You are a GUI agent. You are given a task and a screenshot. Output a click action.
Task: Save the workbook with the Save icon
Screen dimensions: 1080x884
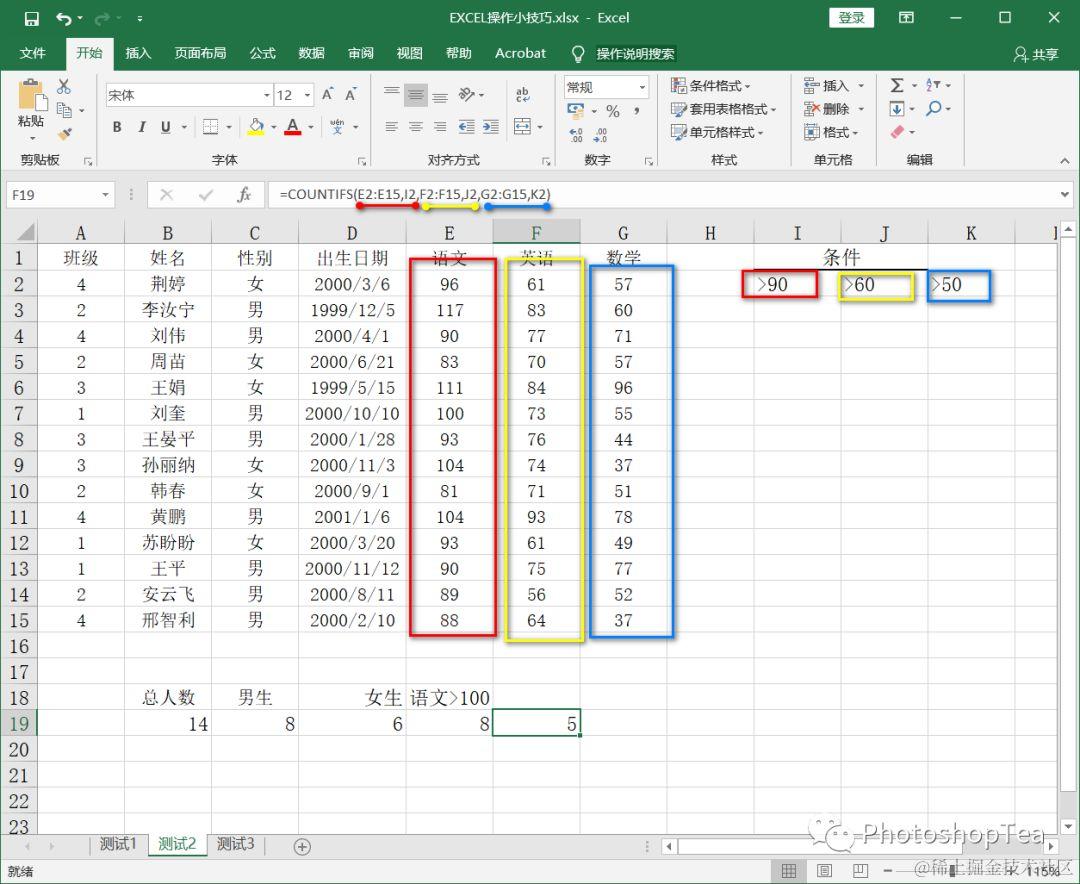tap(32, 19)
